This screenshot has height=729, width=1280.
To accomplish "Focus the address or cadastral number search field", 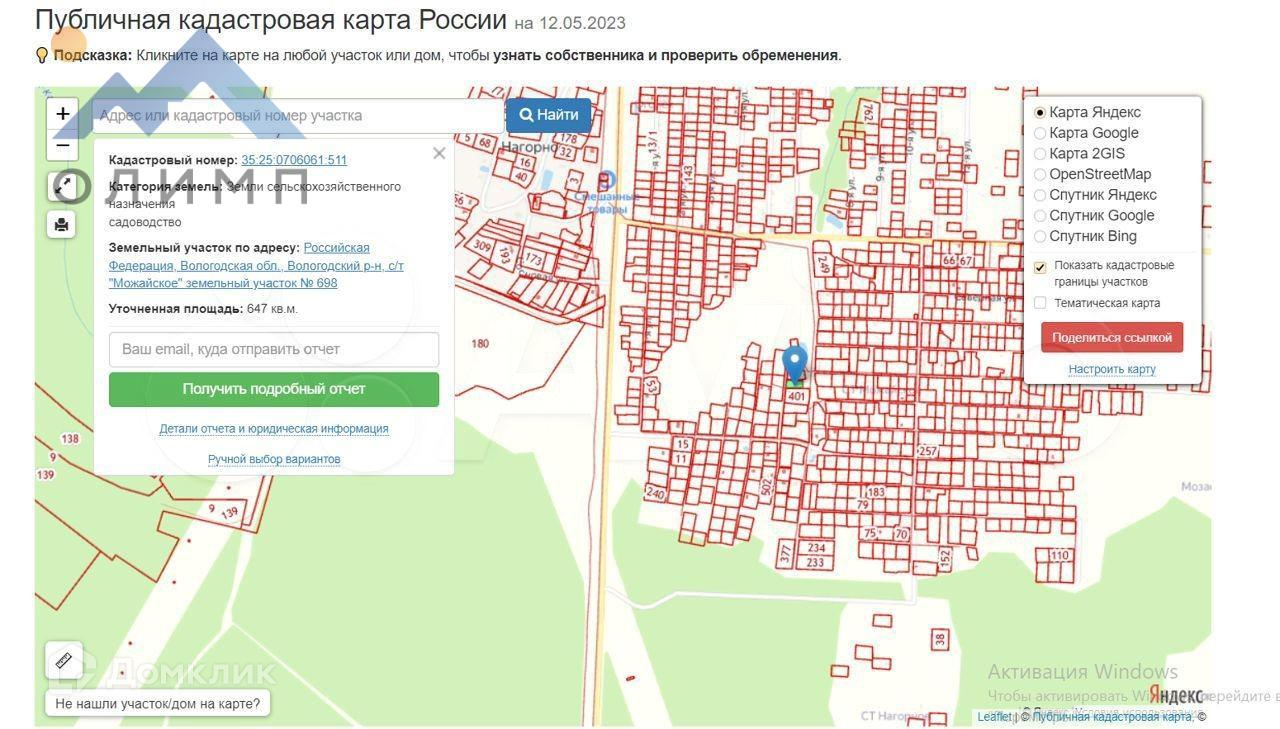I will click(x=298, y=115).
